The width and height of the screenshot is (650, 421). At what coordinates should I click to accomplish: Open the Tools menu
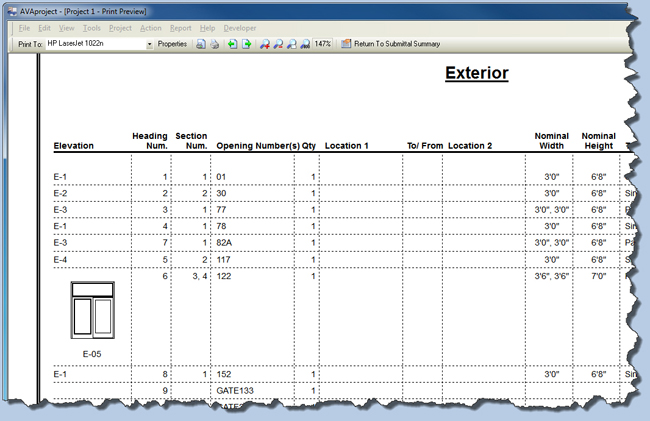(91, 28)
